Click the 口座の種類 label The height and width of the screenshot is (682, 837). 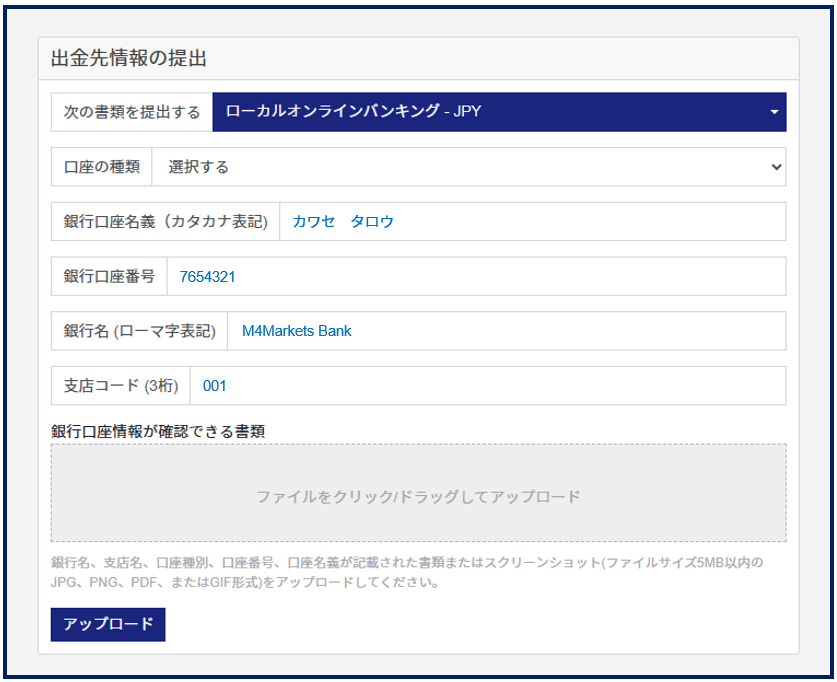[x=101, y=167]
